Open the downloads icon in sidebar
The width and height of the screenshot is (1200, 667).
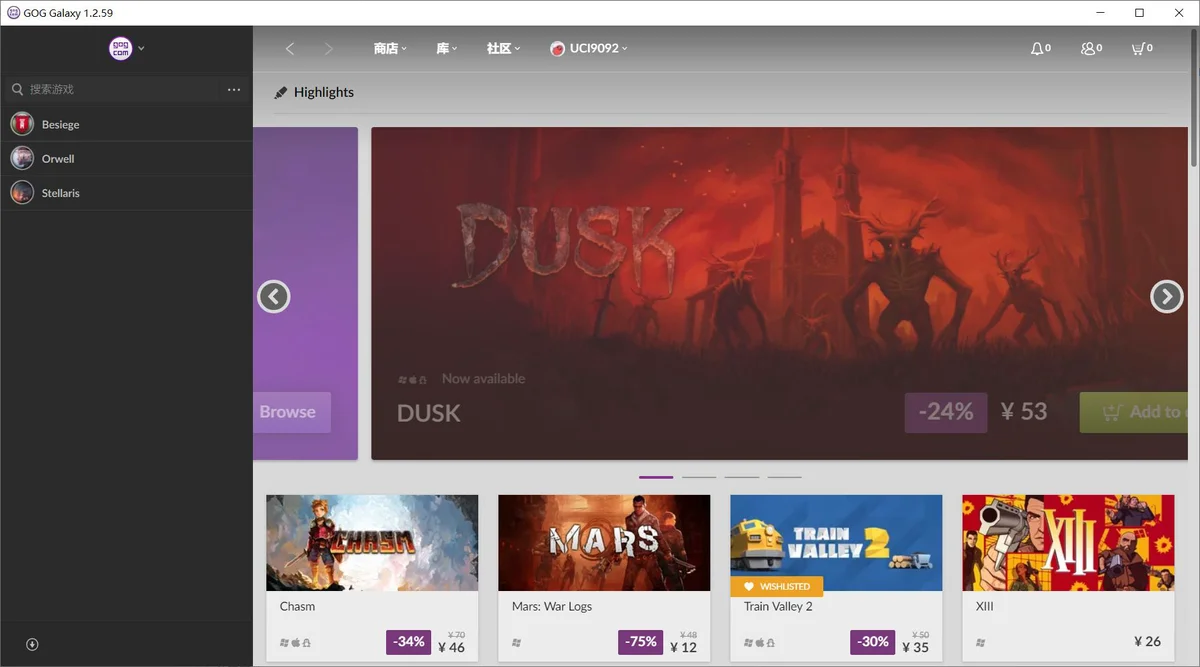click(x=32, y=645)
